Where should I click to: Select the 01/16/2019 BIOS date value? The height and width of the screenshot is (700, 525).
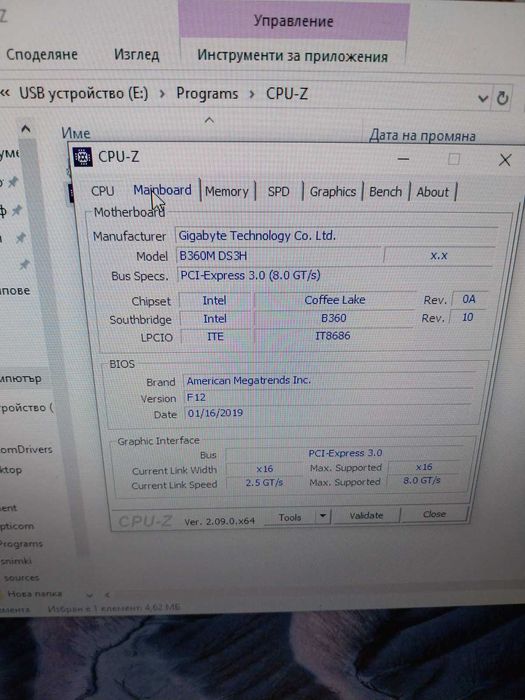point(328,413)
